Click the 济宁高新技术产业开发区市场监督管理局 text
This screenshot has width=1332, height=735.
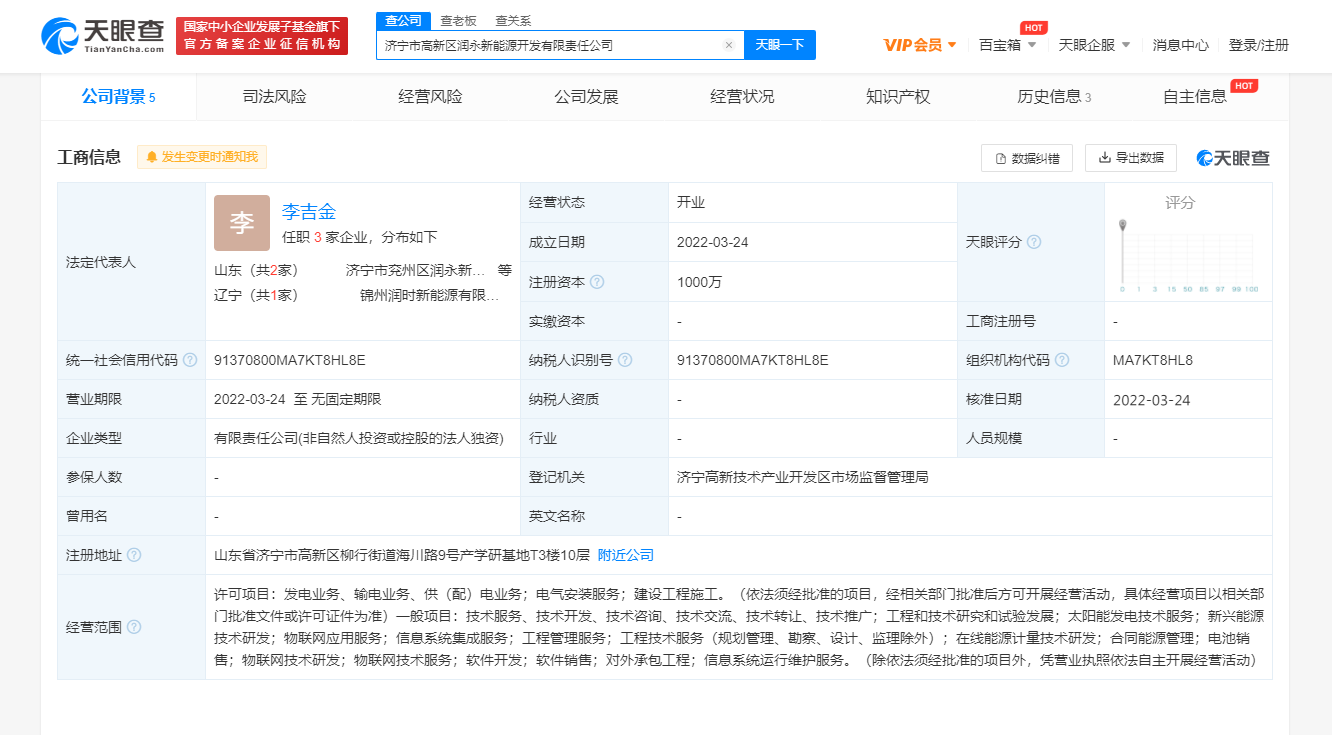803,477
